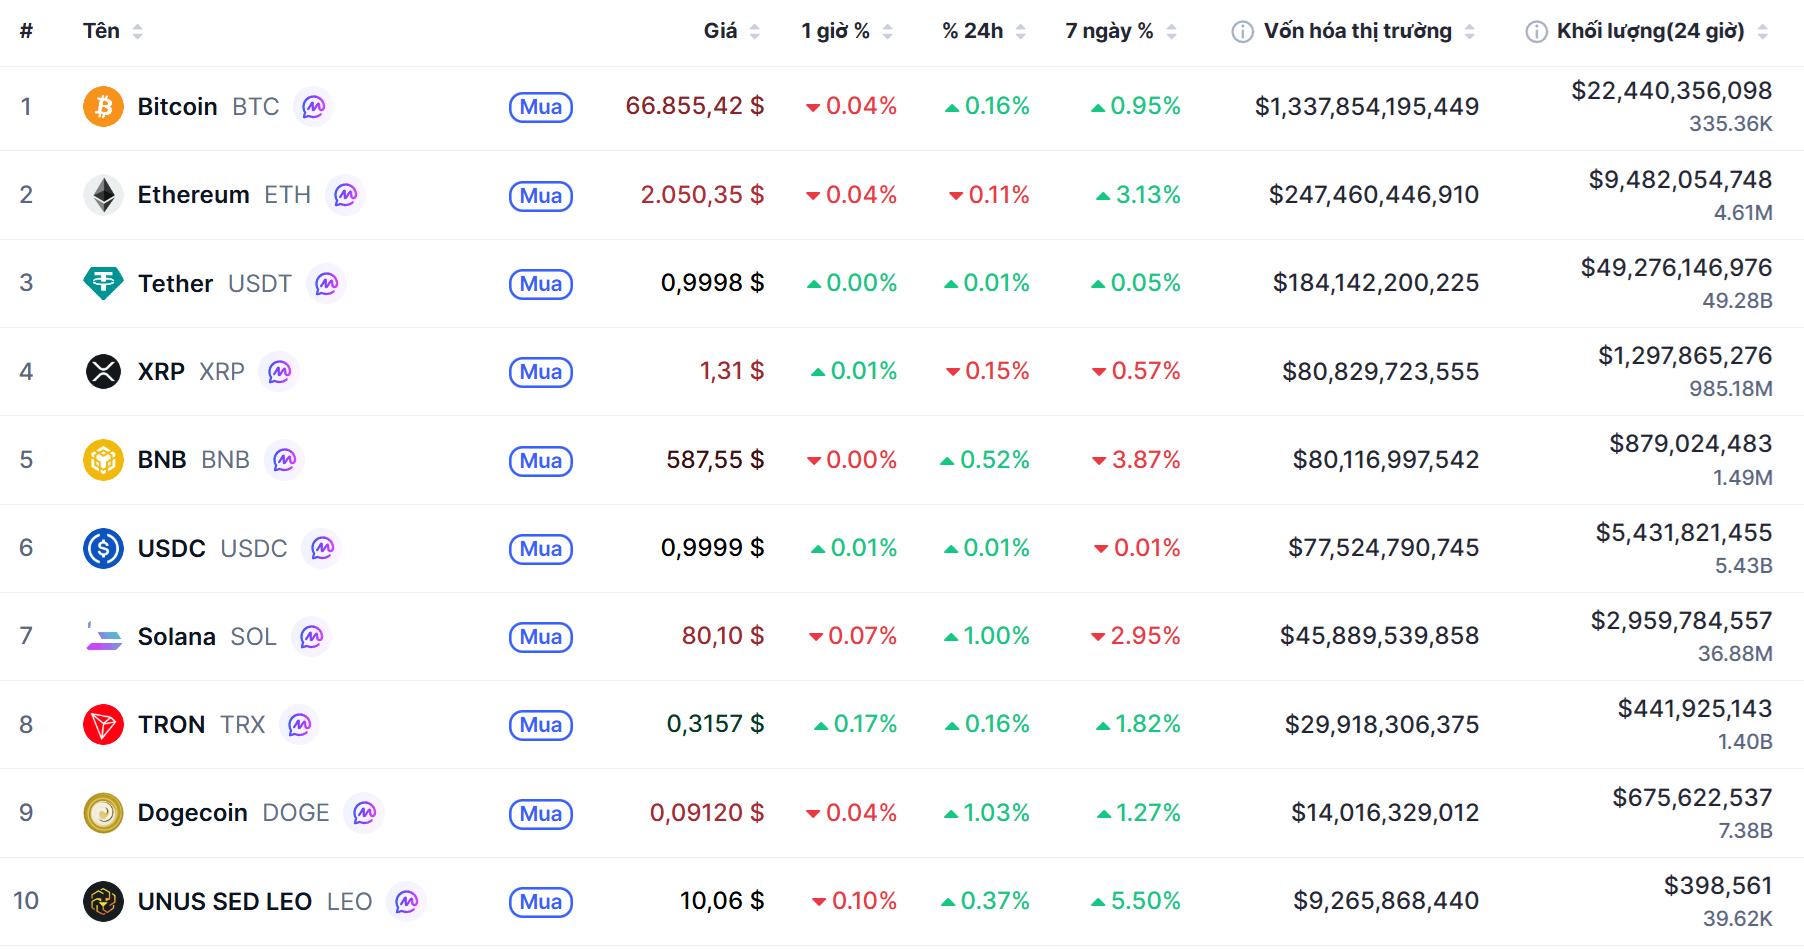Open the UNUS SED LEO name link
This screenshot has height=949, width=1804.
225,902
